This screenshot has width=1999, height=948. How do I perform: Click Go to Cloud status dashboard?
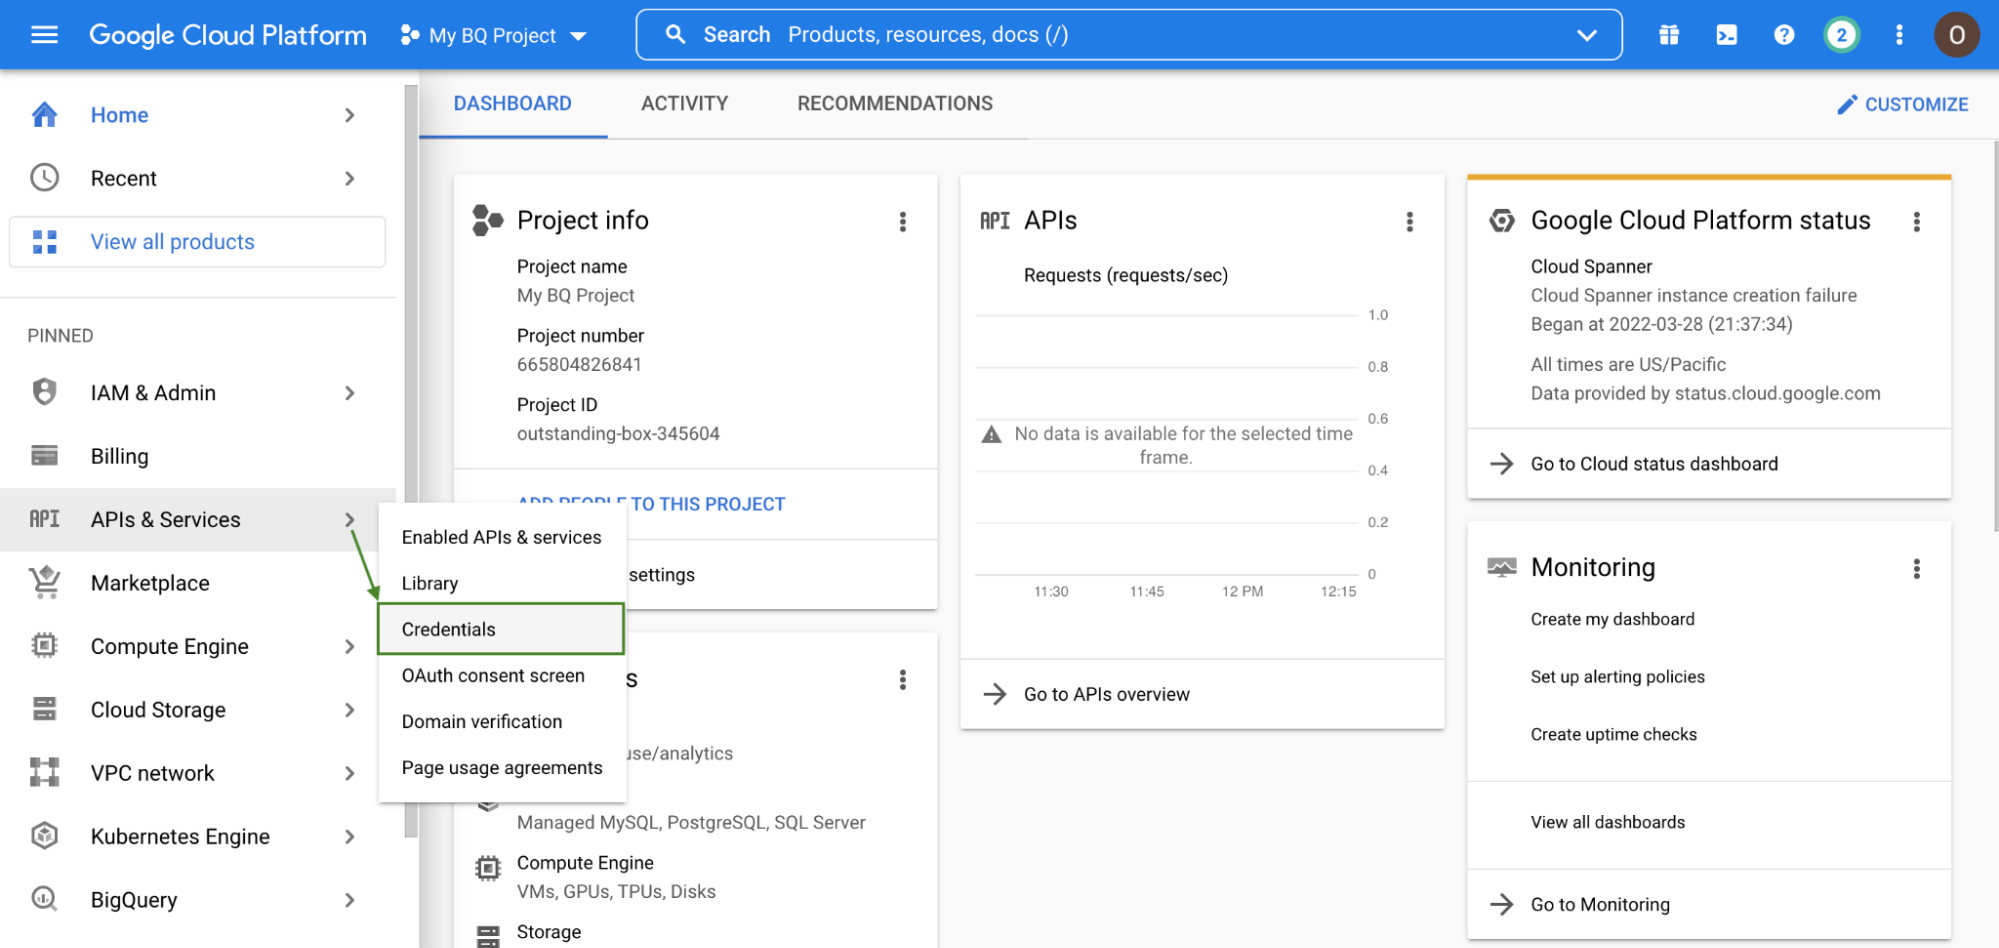point(1653,463)
